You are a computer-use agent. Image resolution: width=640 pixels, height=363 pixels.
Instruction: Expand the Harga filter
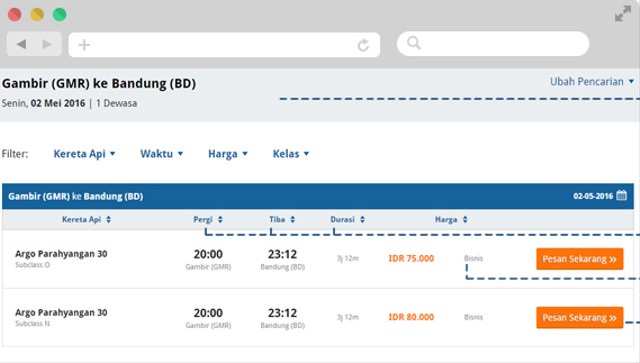click(x=228, y=154)
